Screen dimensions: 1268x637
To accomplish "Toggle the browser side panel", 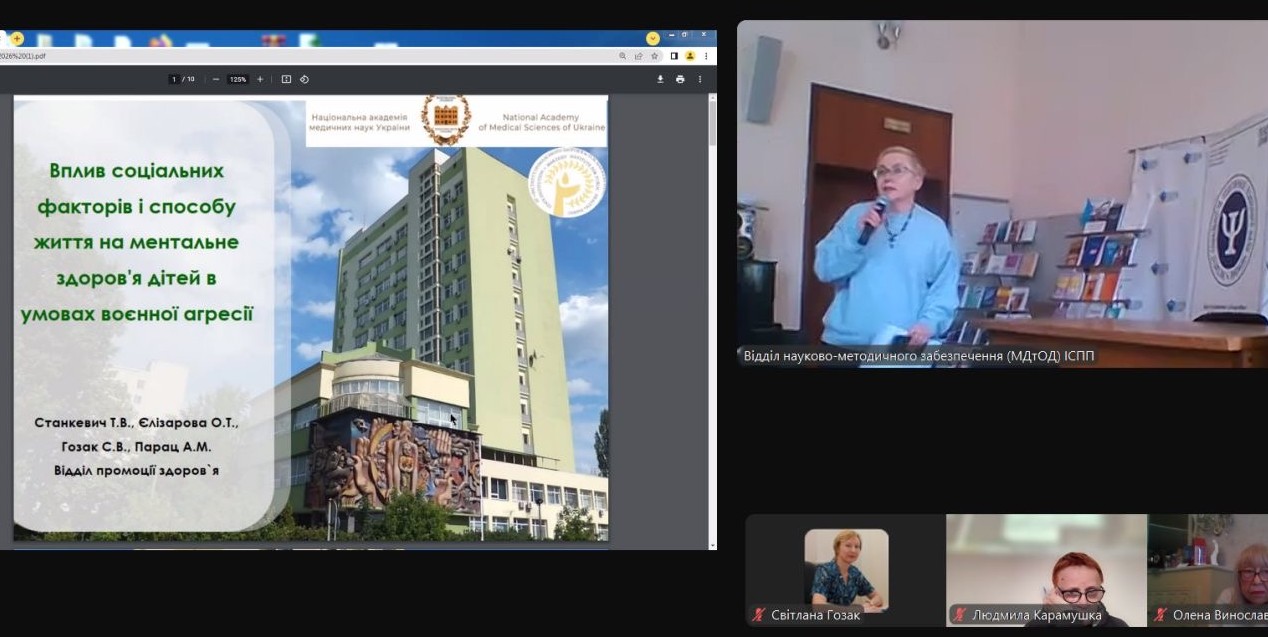I will pos(674,56).
